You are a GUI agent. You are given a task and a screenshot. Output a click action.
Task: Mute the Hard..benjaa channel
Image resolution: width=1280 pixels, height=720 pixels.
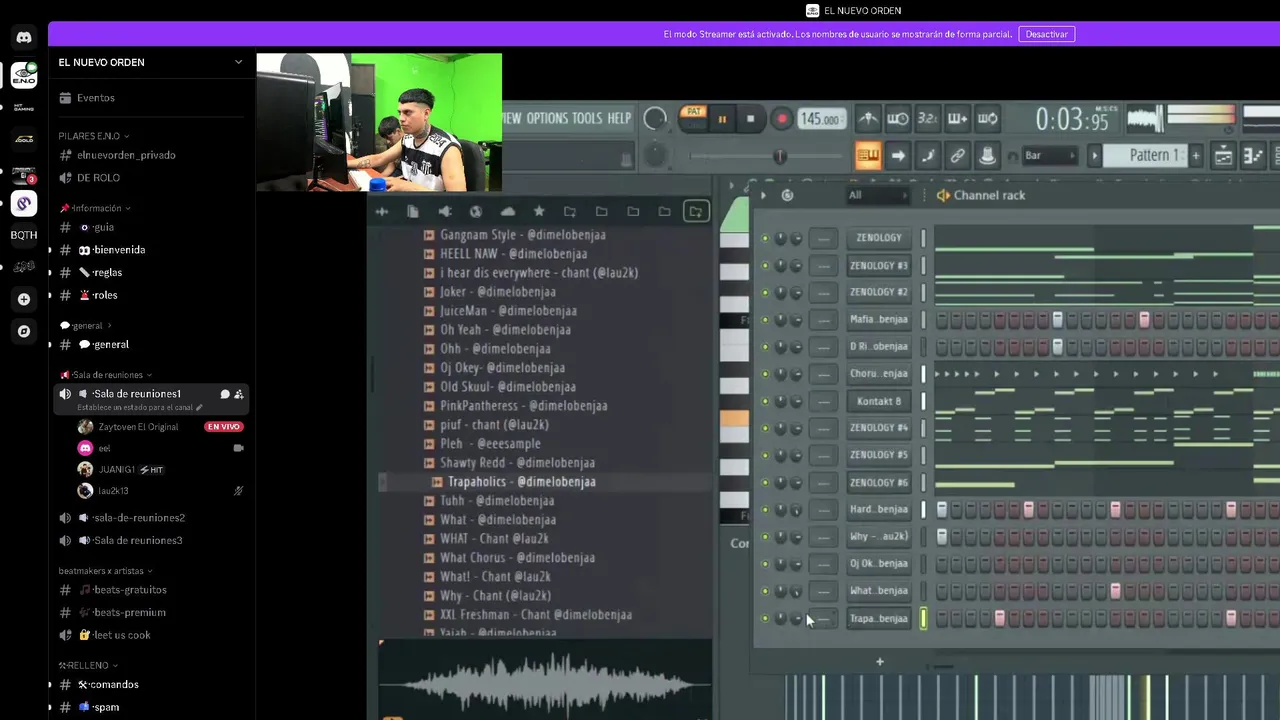765,510
